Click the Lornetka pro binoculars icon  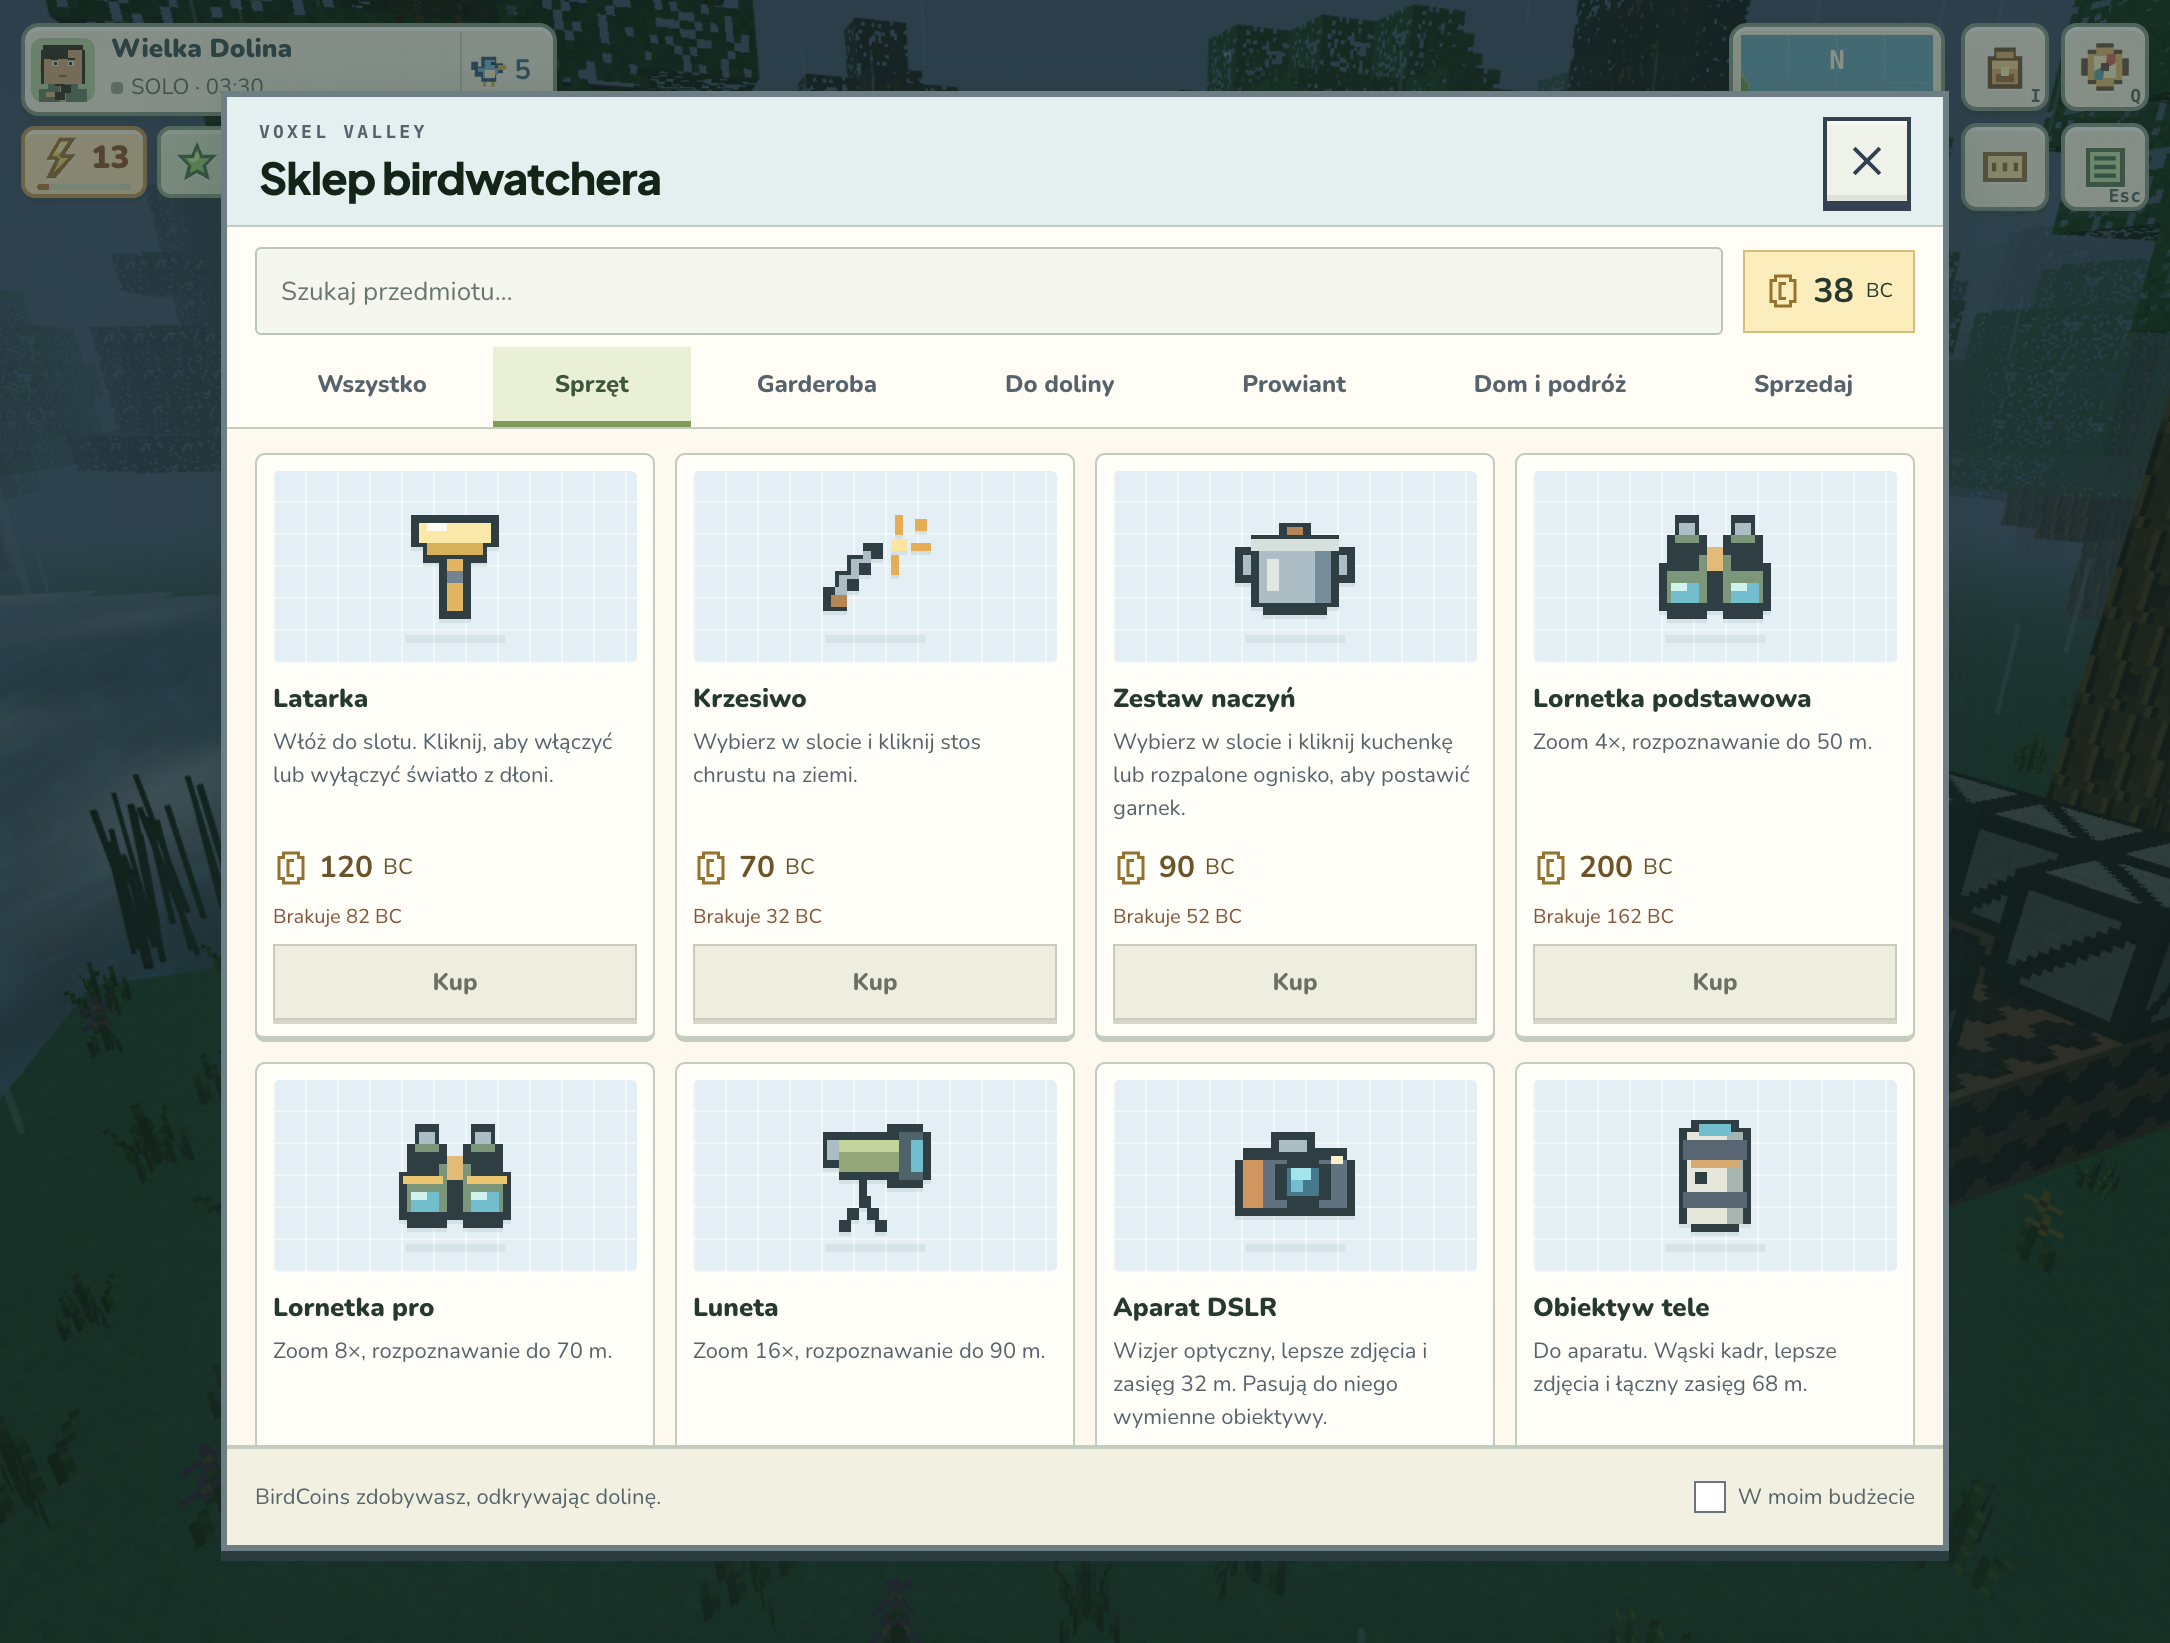click(x=455, y=1175)
